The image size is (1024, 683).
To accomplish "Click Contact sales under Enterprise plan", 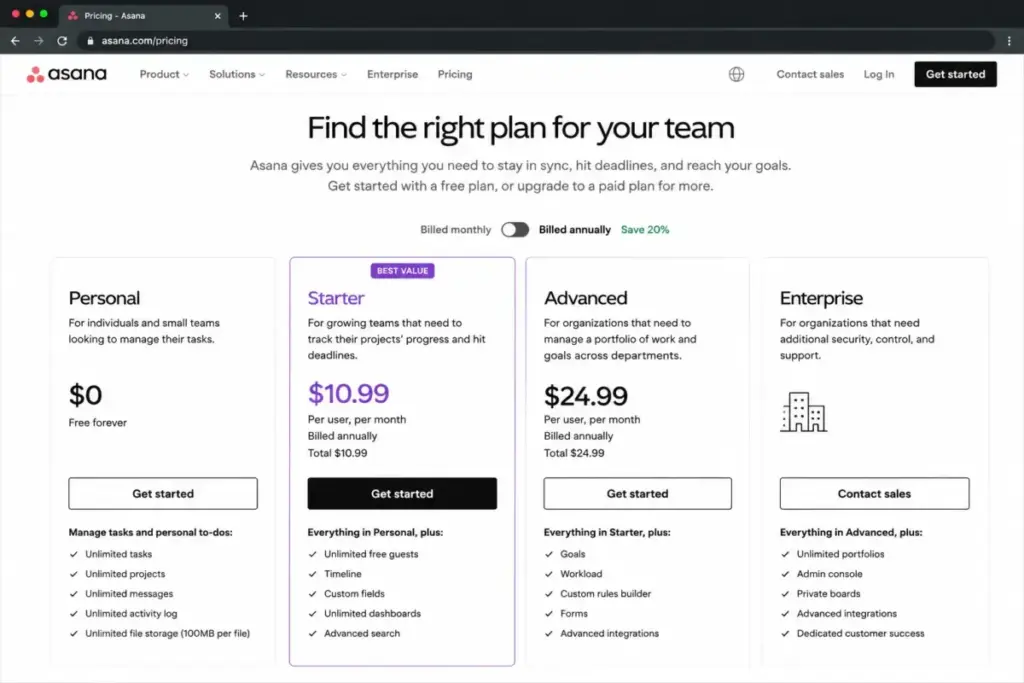I will 874,493.
